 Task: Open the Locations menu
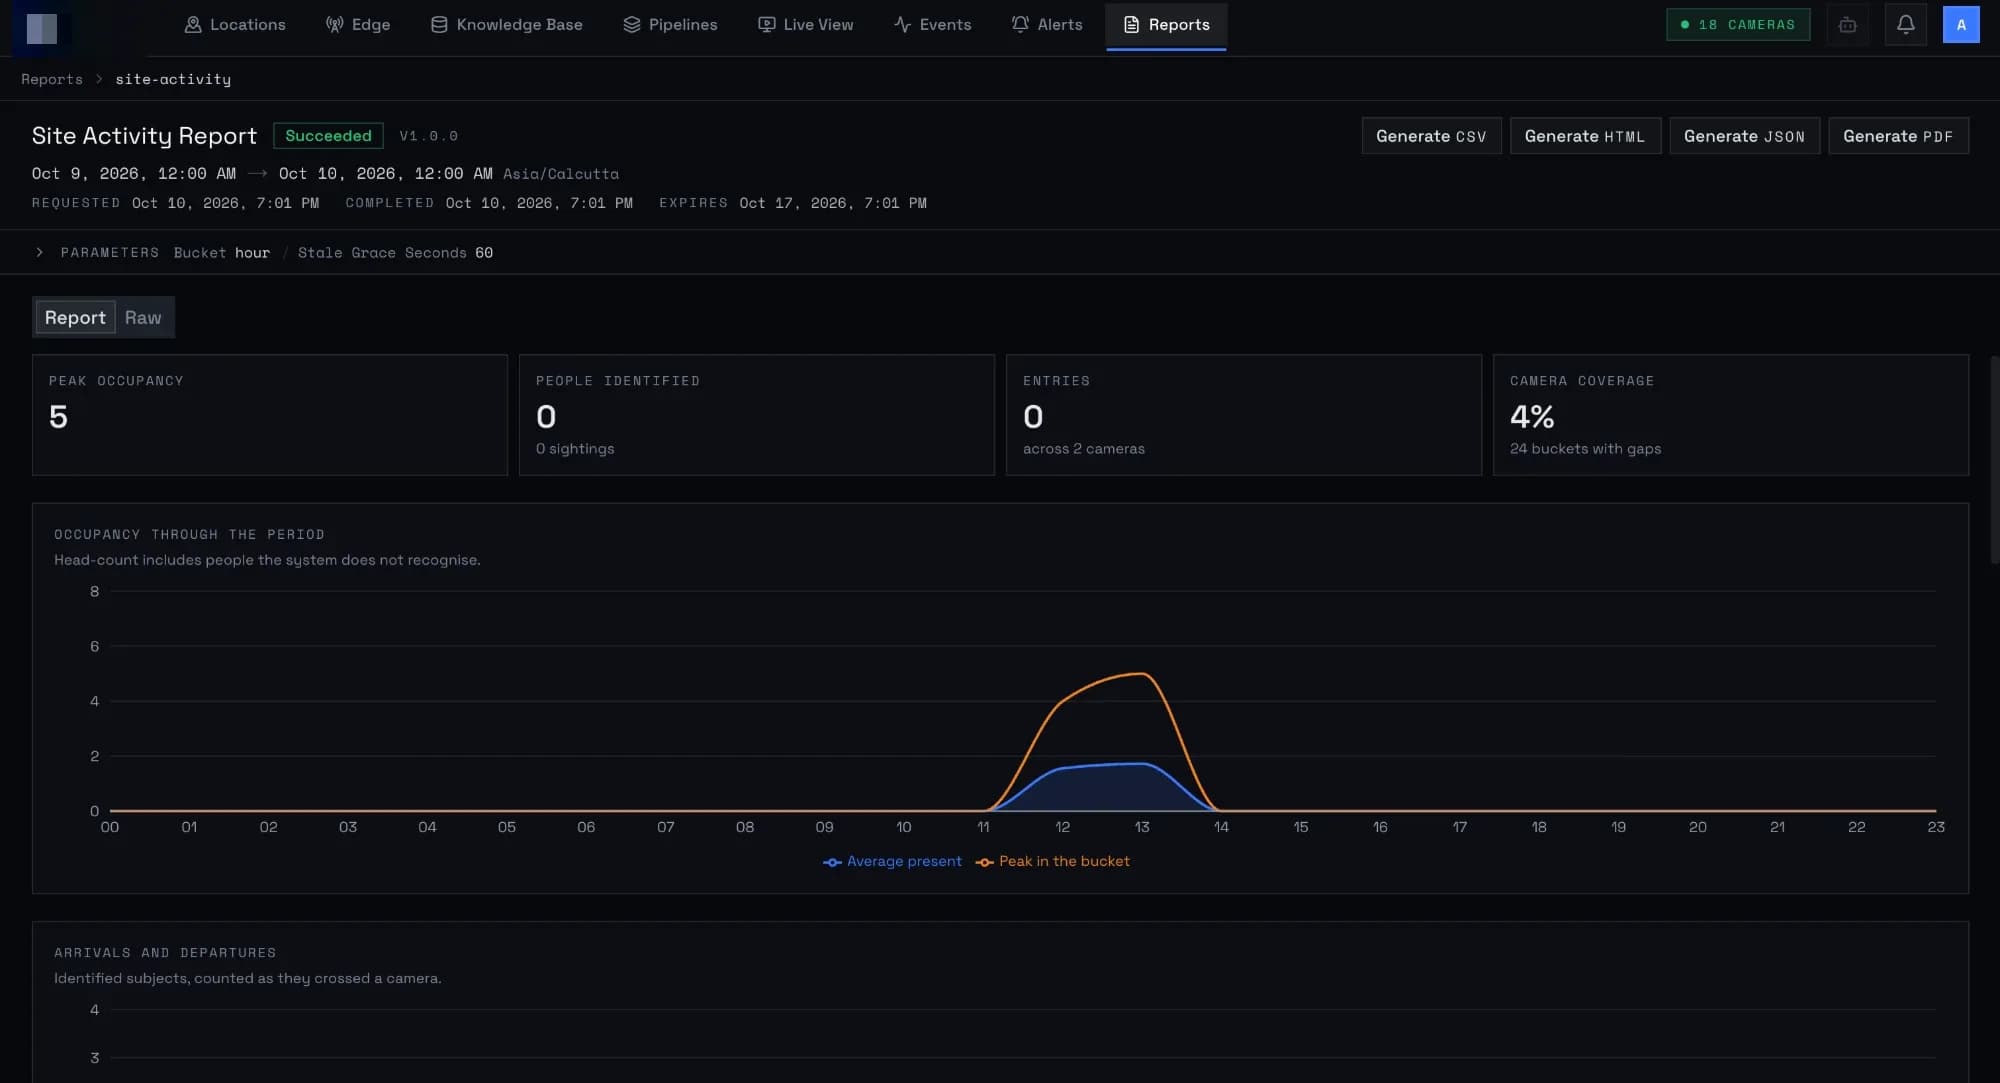pyautogui.click(x=235, y=24)
